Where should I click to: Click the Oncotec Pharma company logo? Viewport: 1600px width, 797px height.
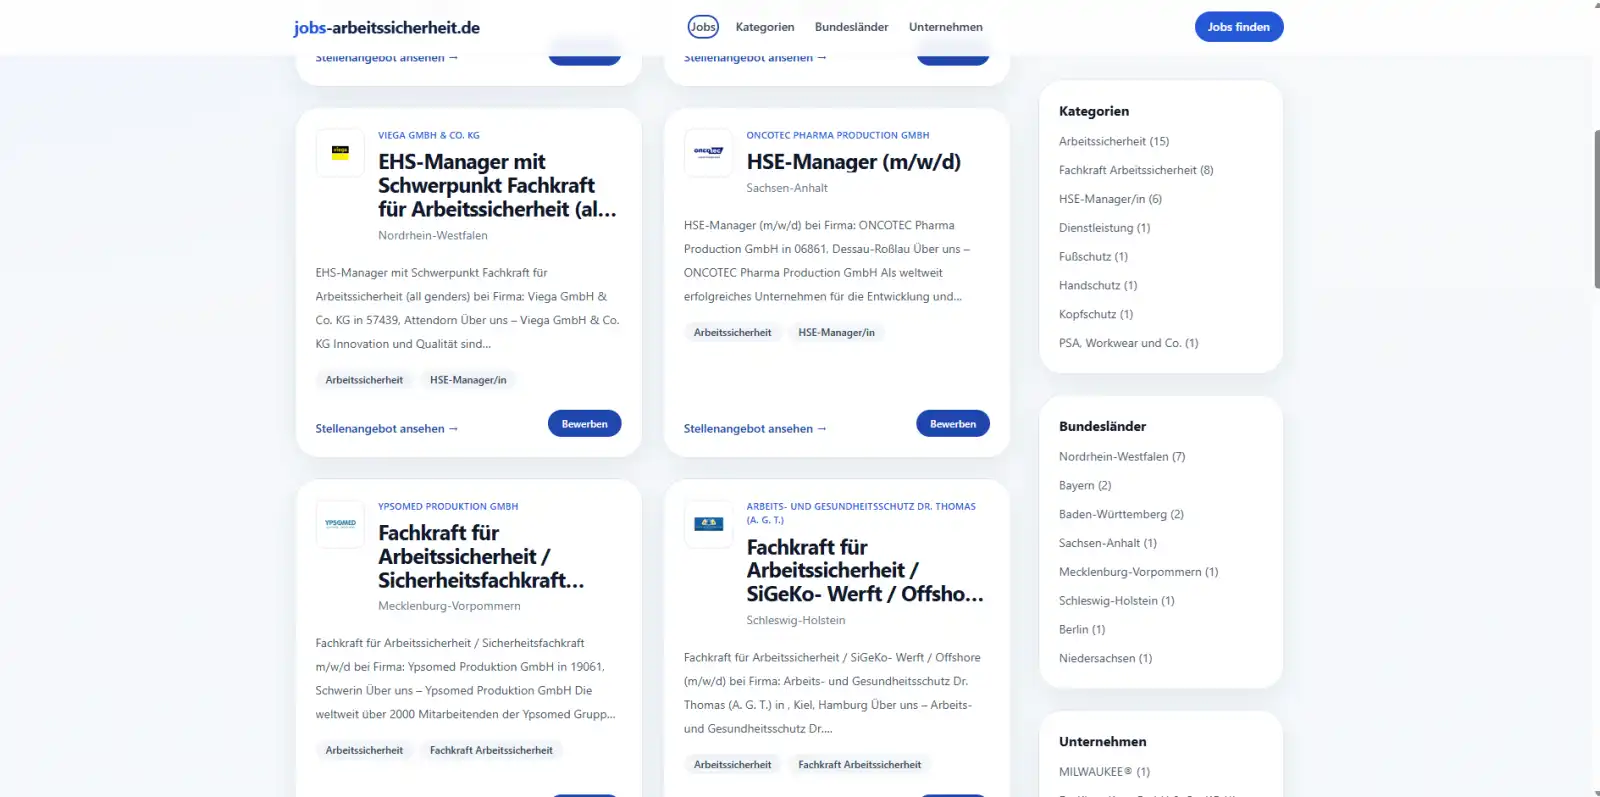(x=708, y=153)
